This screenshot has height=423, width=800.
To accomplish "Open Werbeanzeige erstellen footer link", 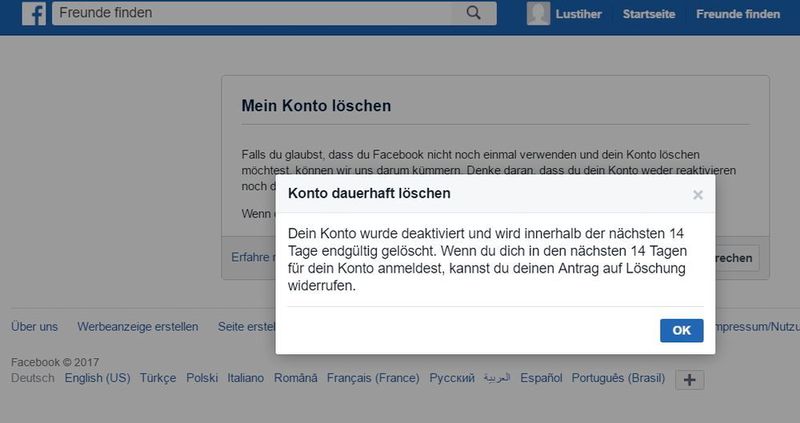I will (x=138, y=327).
